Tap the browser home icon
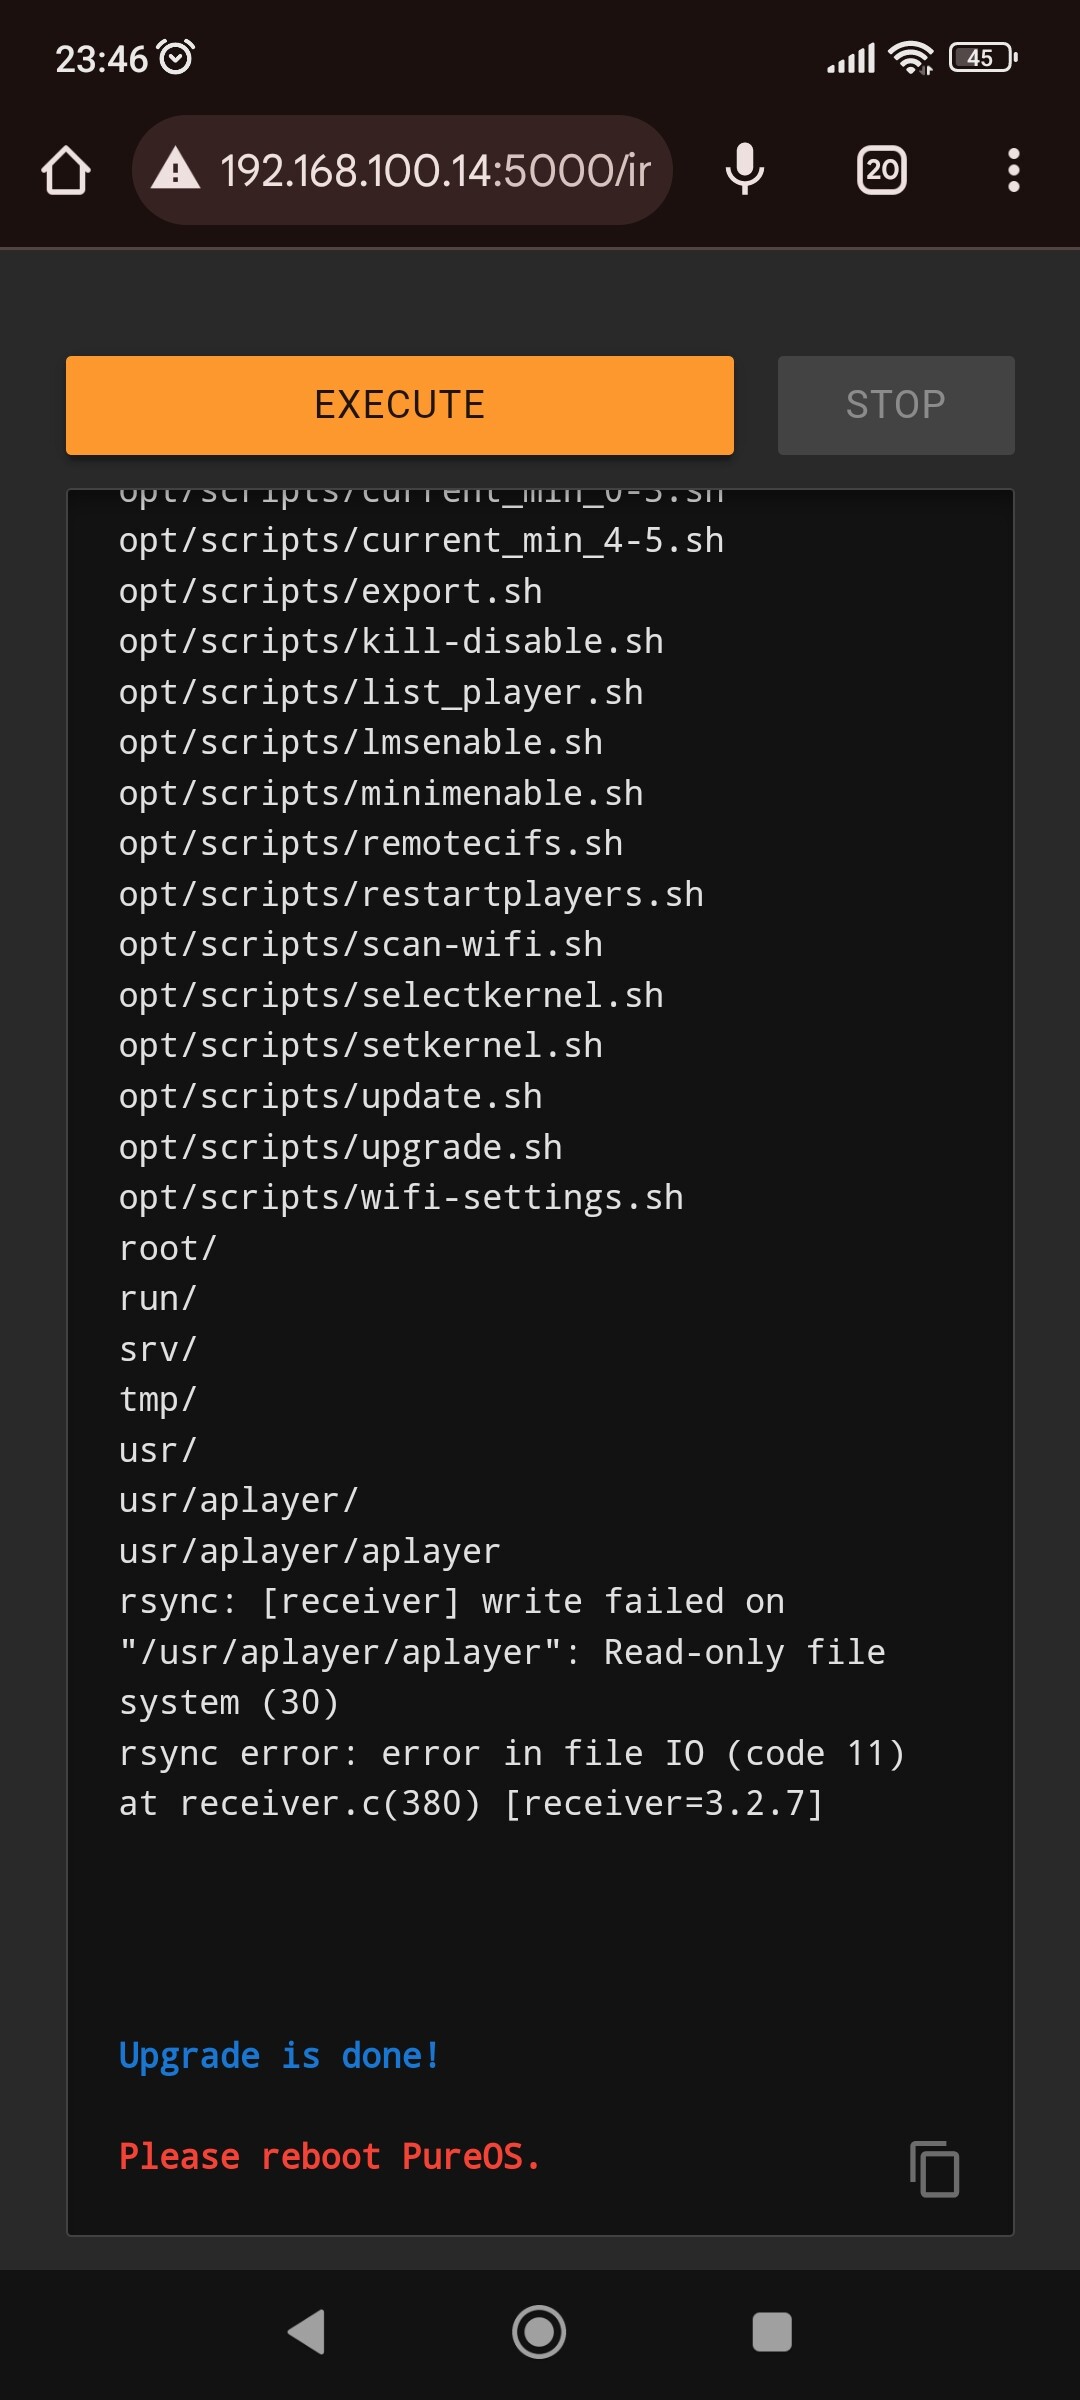Image resolution: width=1080 pixels, height=2400 pixels. click(x=66, y=170)
